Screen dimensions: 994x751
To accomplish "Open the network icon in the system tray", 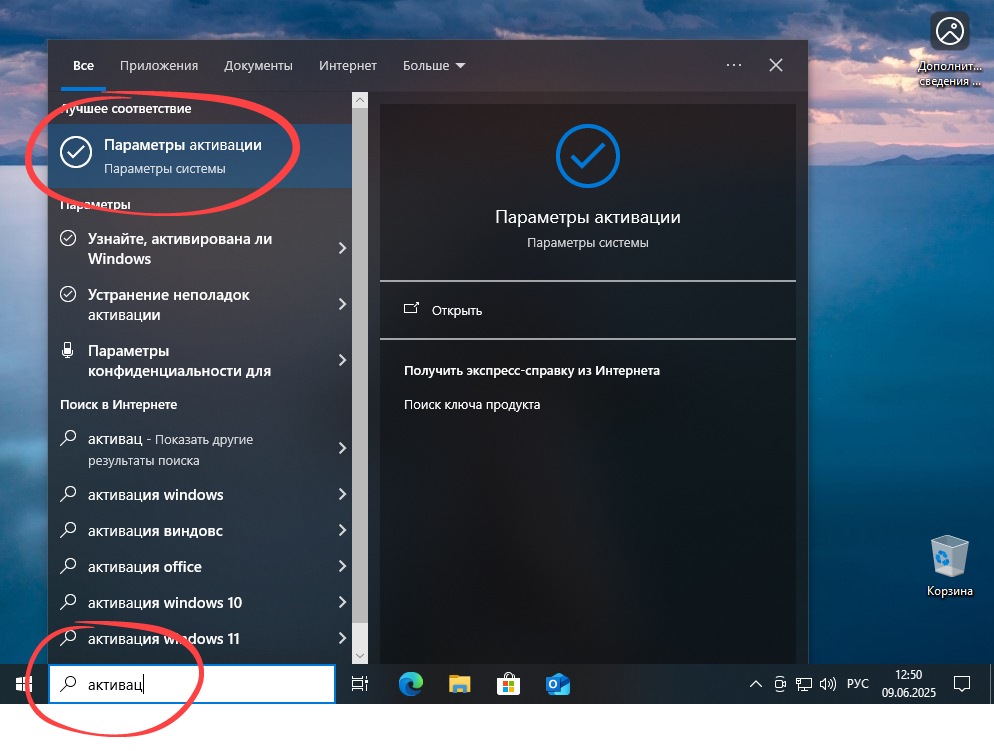I will pyautogui.click(x=804, y=684).
